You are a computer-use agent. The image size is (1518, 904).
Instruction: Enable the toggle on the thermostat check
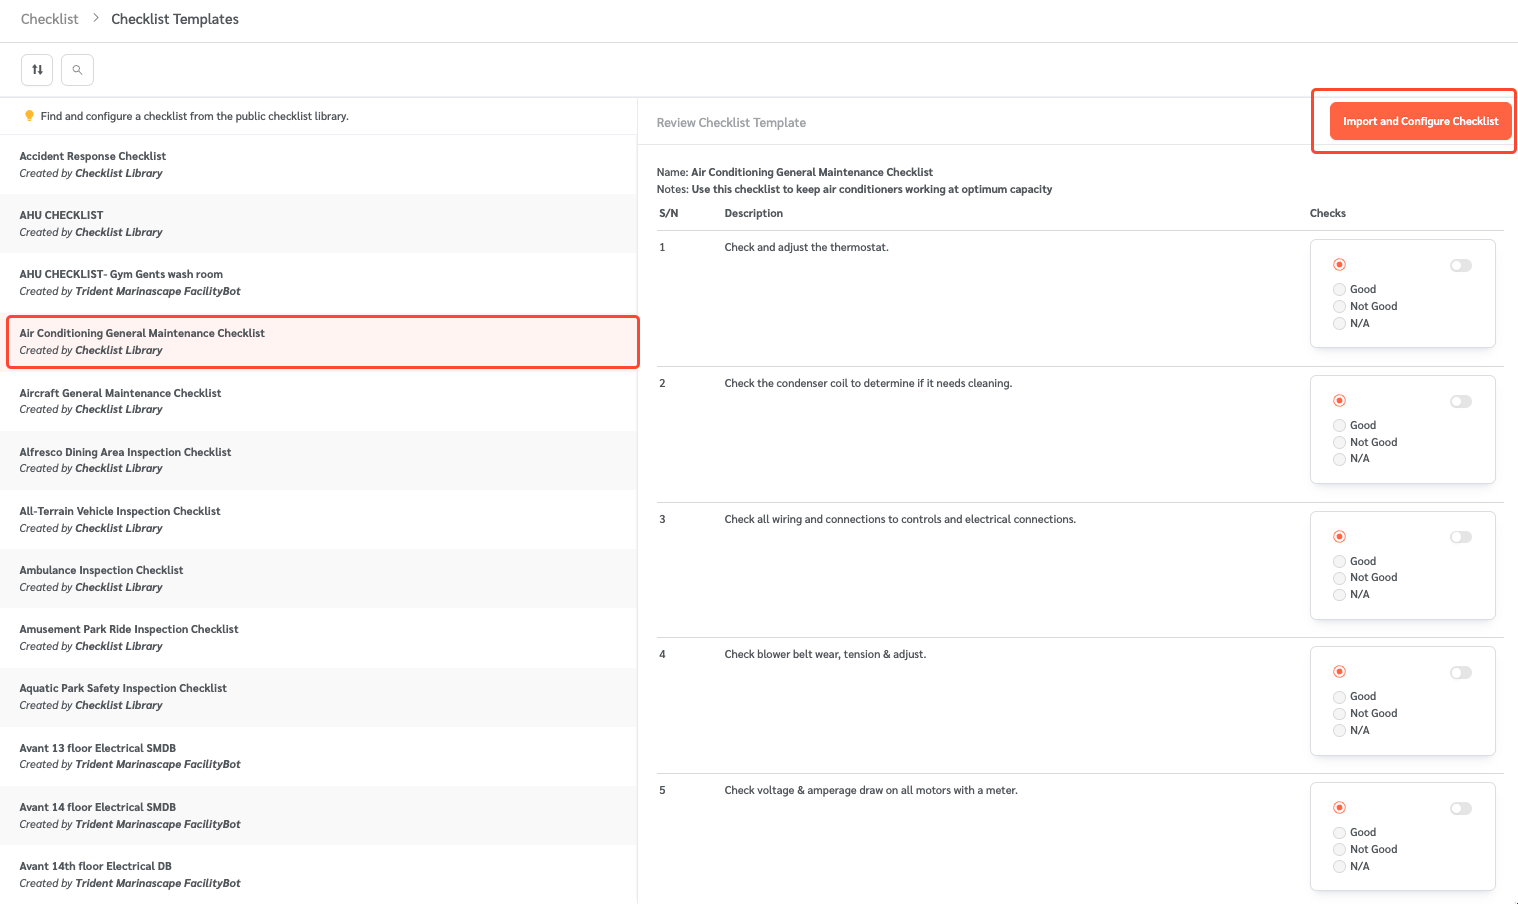(1460, 264)
